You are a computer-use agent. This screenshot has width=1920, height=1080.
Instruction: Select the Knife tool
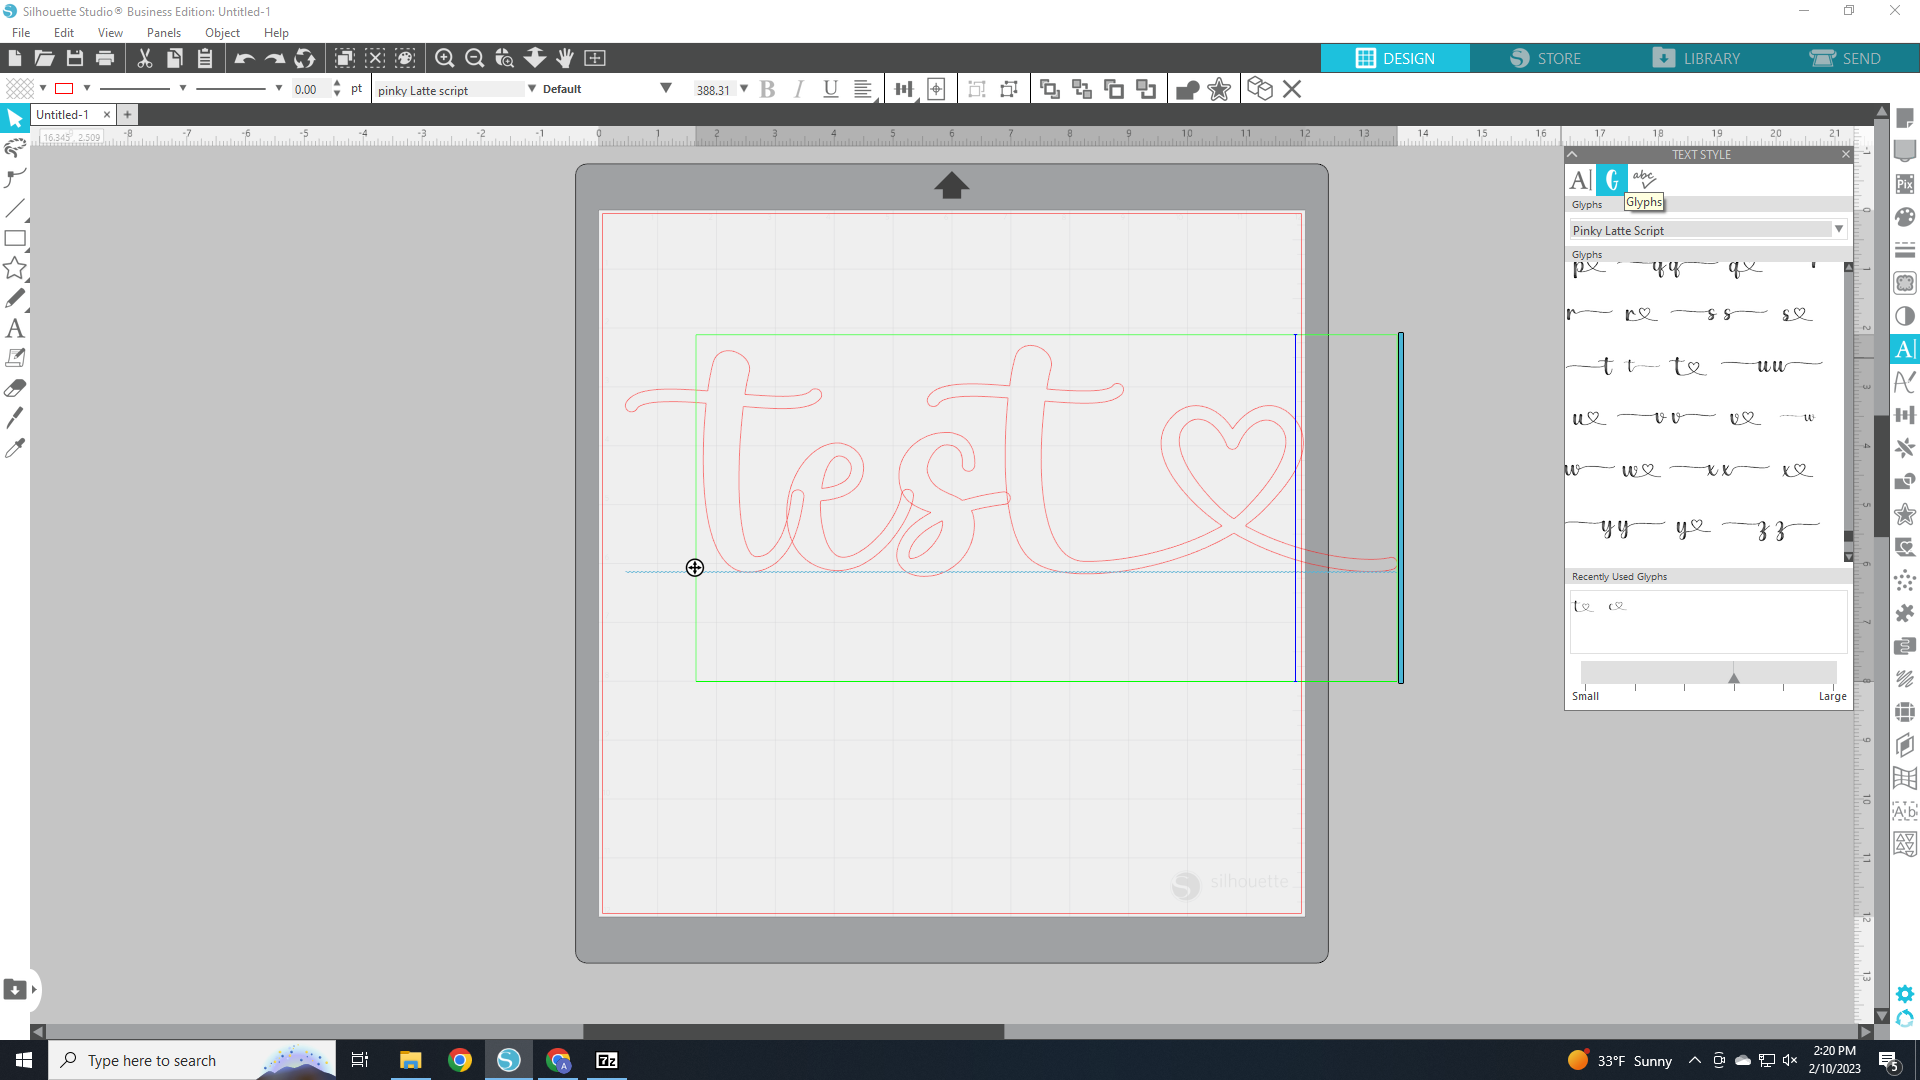click(16, 418)
